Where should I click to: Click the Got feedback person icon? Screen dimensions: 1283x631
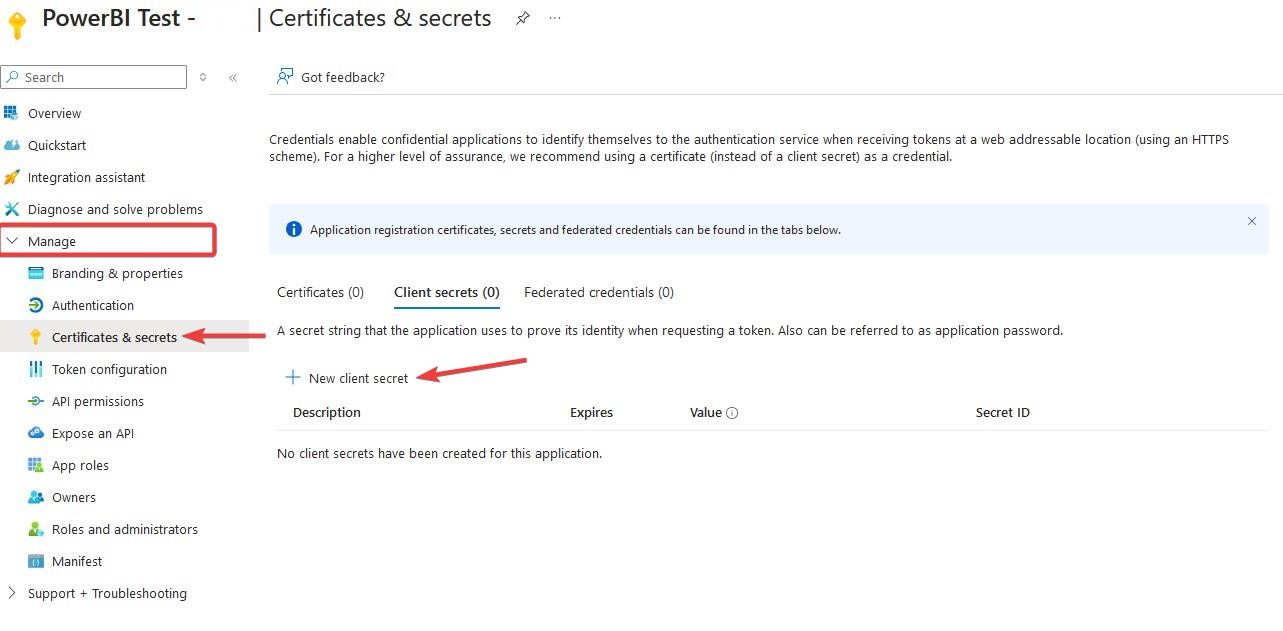(x=285, y=77)
